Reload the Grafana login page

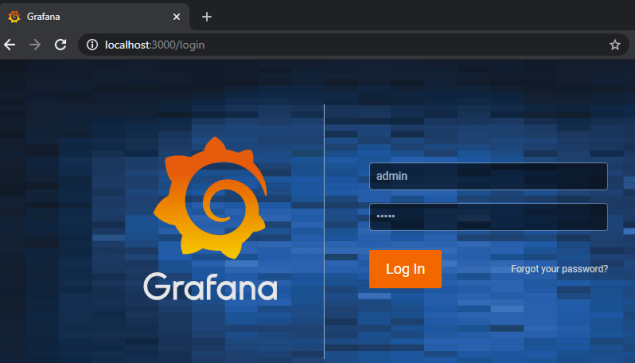(60, 45)
